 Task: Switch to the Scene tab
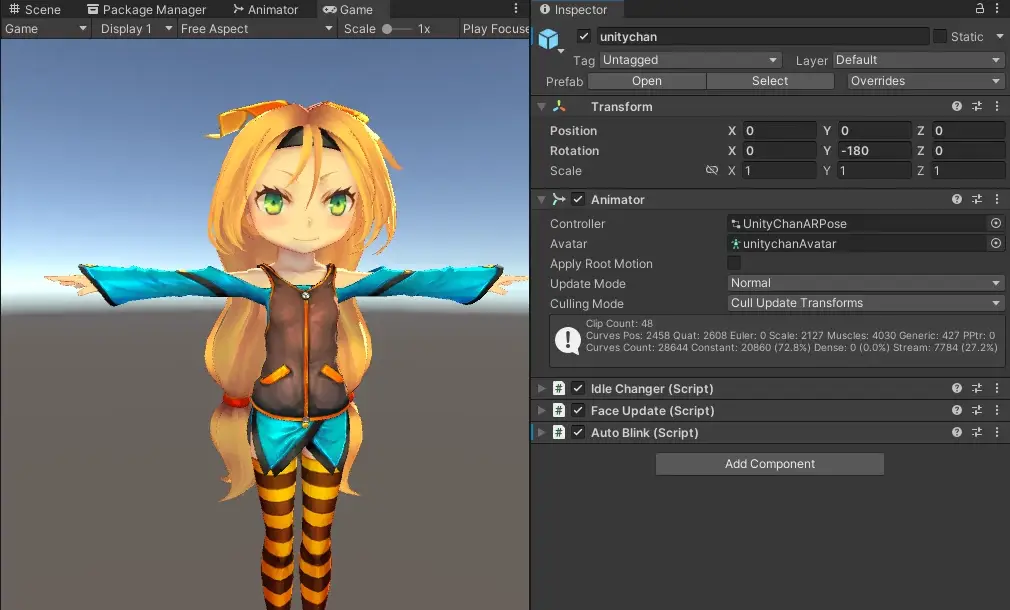pyautogui.click(x=35, y=9)
